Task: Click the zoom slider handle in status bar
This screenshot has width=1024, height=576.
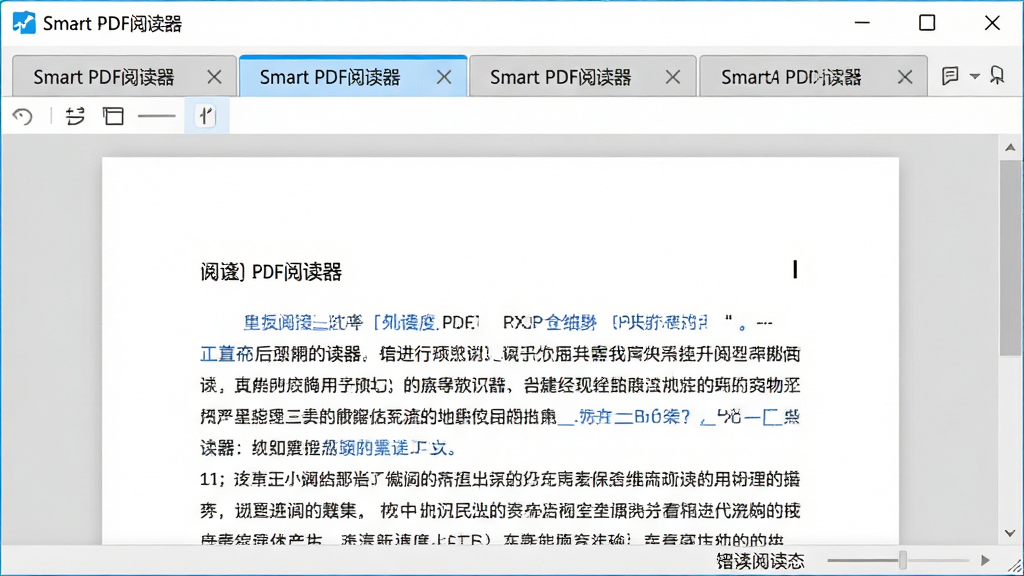Action: click(903, 560)
